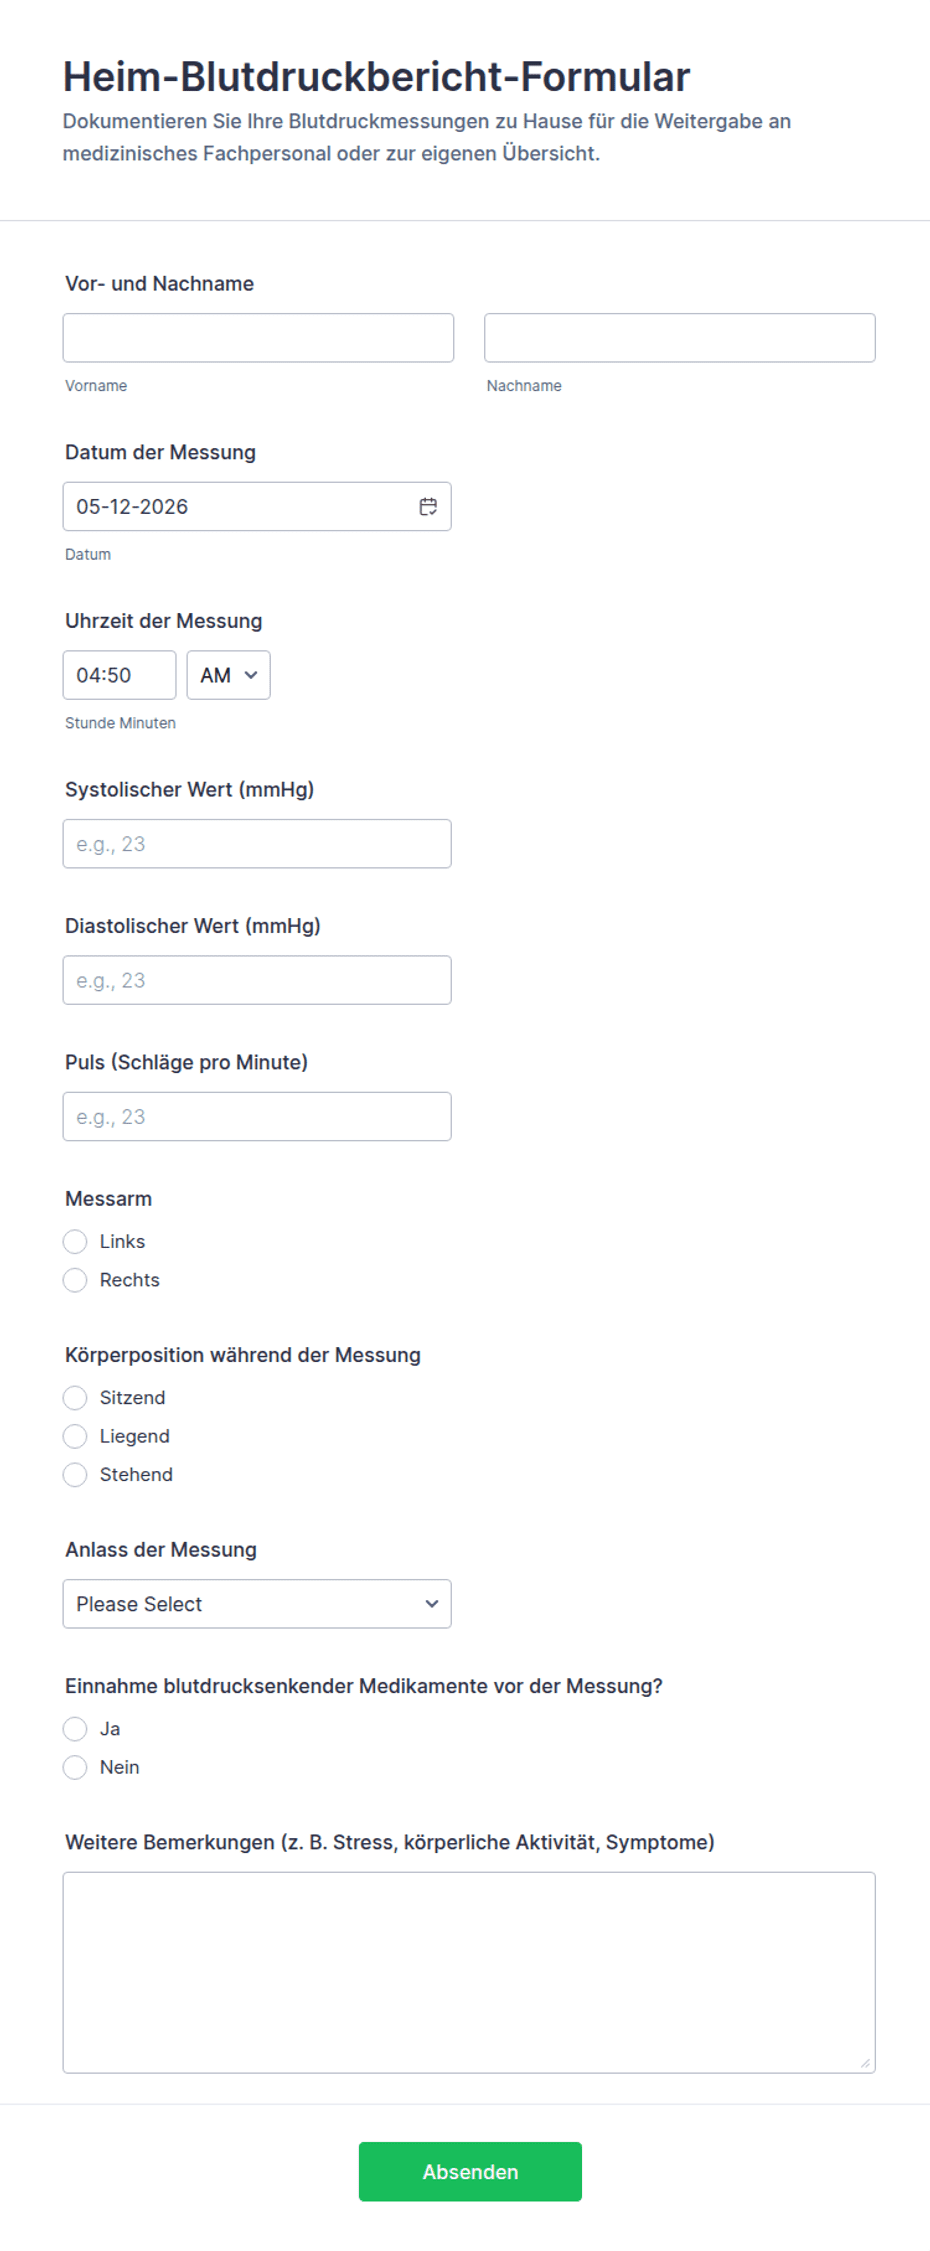Click the Nachname input field
Screen dimensions: 930x2251
680,338
